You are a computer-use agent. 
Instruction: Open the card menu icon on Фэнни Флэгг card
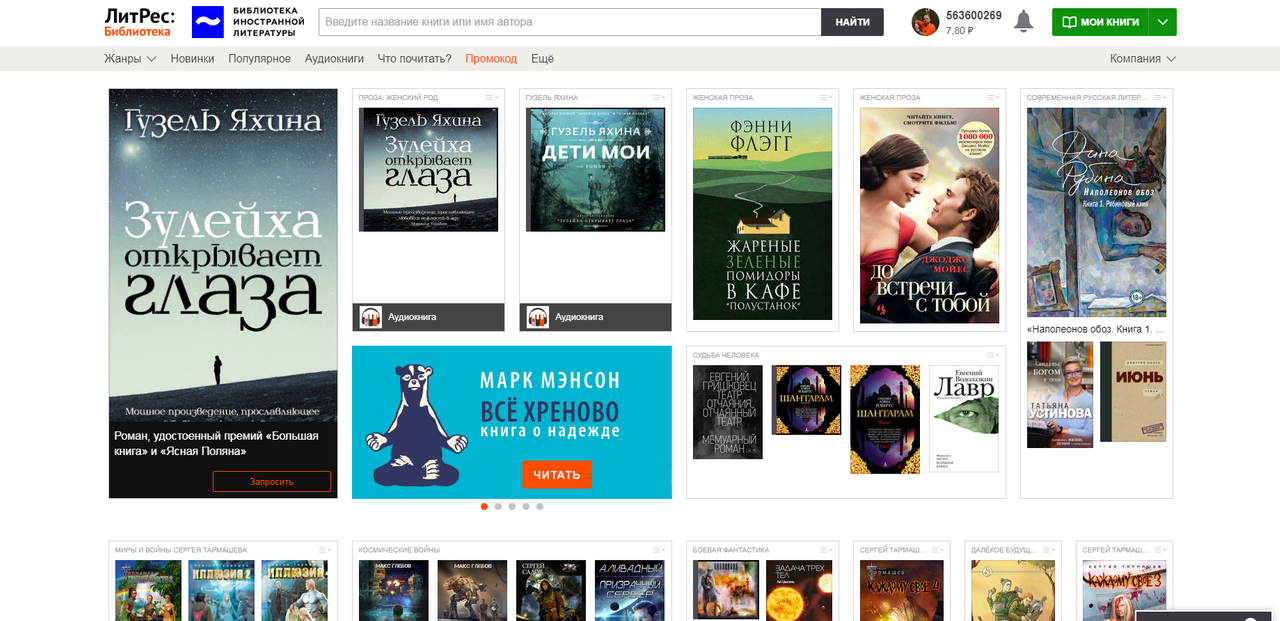[825, 97]
